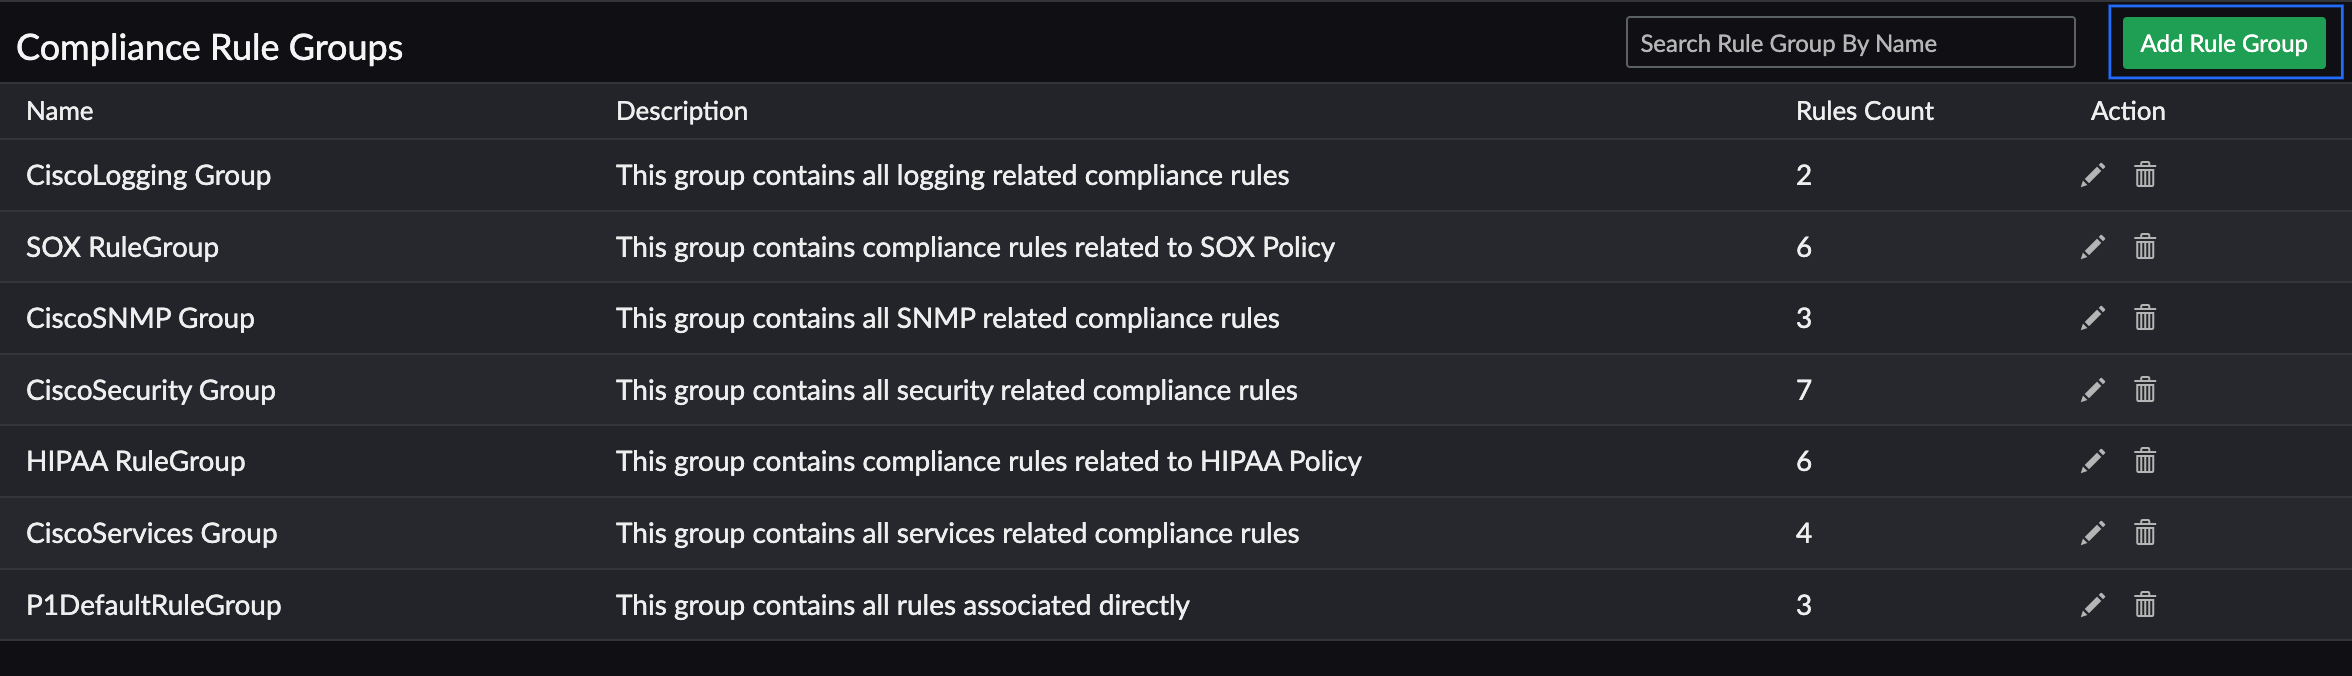Click the Add Rule Group button
Viewport: 2352px width, 676px height.
click(x=2224, y=43)
